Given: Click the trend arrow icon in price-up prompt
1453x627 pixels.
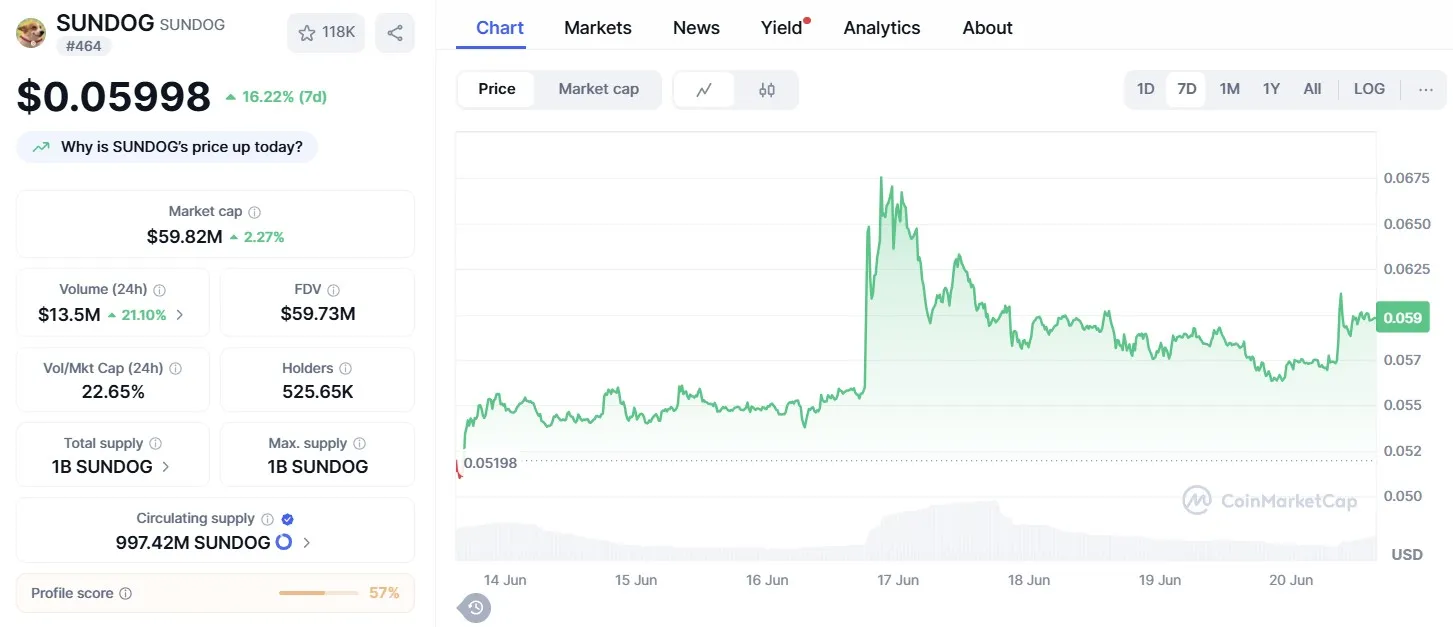Looking at the screenshot, I should pyautogui.click(x=41, y=147).
